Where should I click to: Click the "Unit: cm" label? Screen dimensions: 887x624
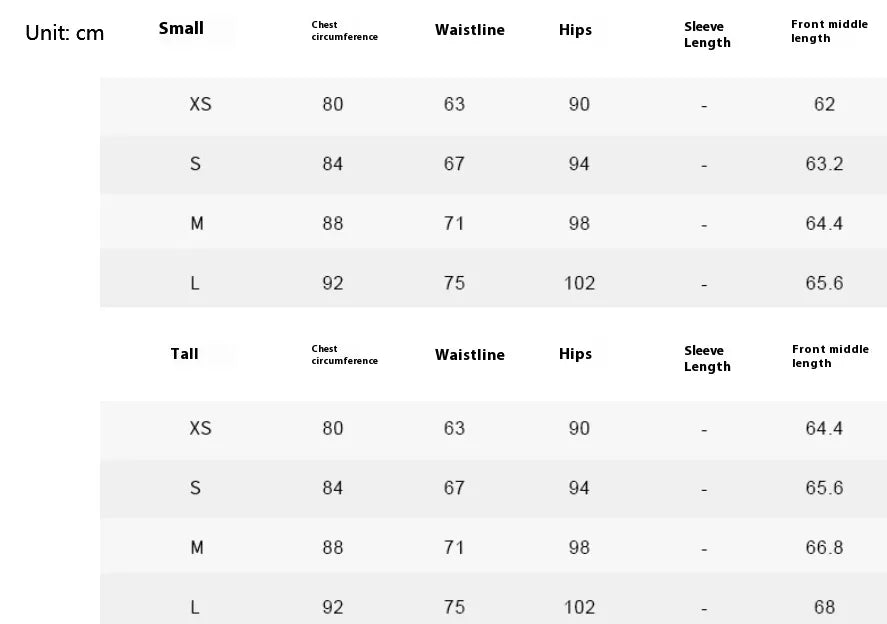pyautogui.click(x=64, y=33)
